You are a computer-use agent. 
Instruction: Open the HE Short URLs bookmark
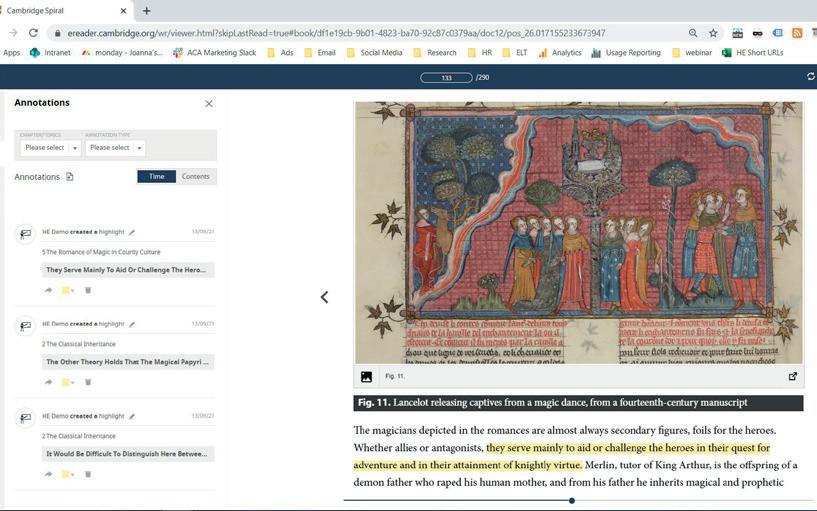pyautogui.click(x=753, y=53)
